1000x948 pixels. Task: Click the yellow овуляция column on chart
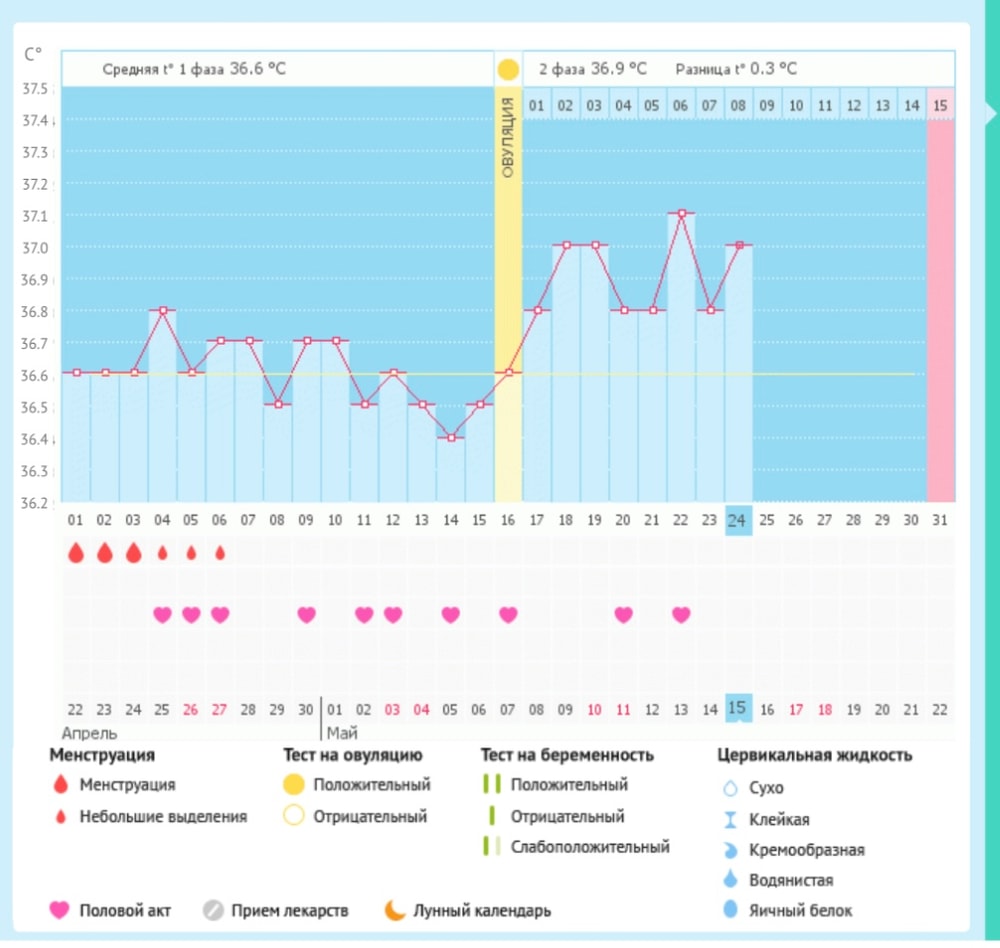click(508, 300)
